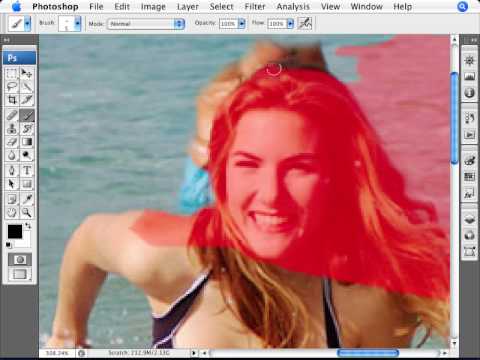The image size is (480, 360).
Task: Open the tool preset picker arrow
Action: [27, 24]
